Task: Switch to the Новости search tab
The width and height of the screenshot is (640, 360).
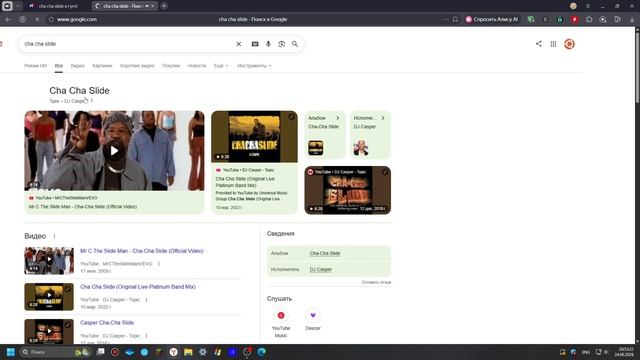Action: click(197, 66)
